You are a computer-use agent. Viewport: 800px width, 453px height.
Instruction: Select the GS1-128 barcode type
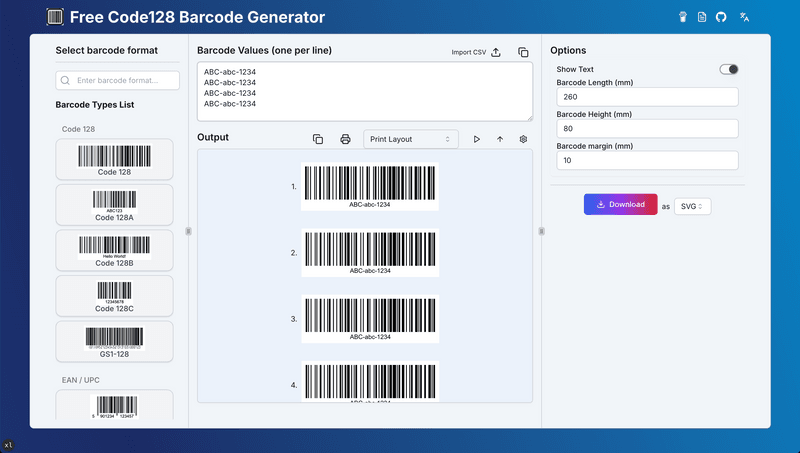tap(114, 341)
